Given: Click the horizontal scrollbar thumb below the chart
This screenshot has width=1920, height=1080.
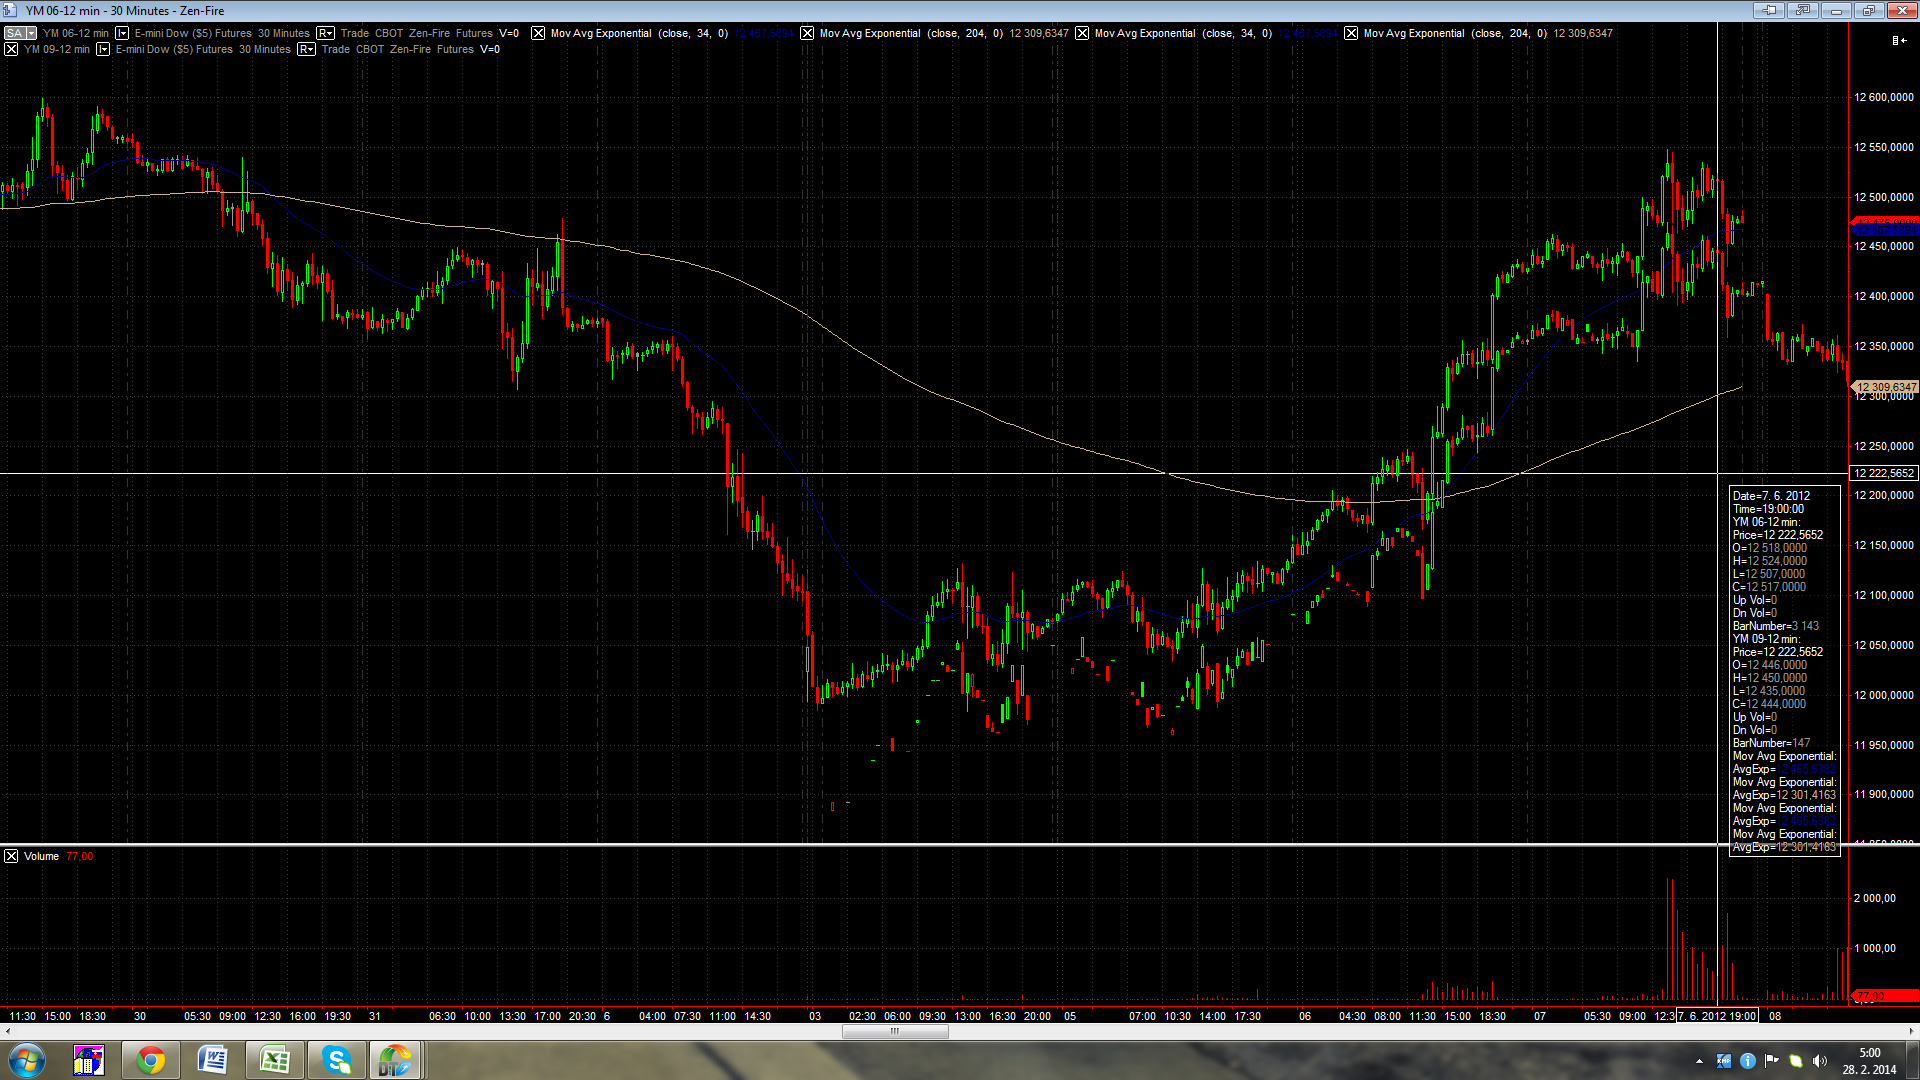Looking at the screenshot, I should [x=894, y=1032].
